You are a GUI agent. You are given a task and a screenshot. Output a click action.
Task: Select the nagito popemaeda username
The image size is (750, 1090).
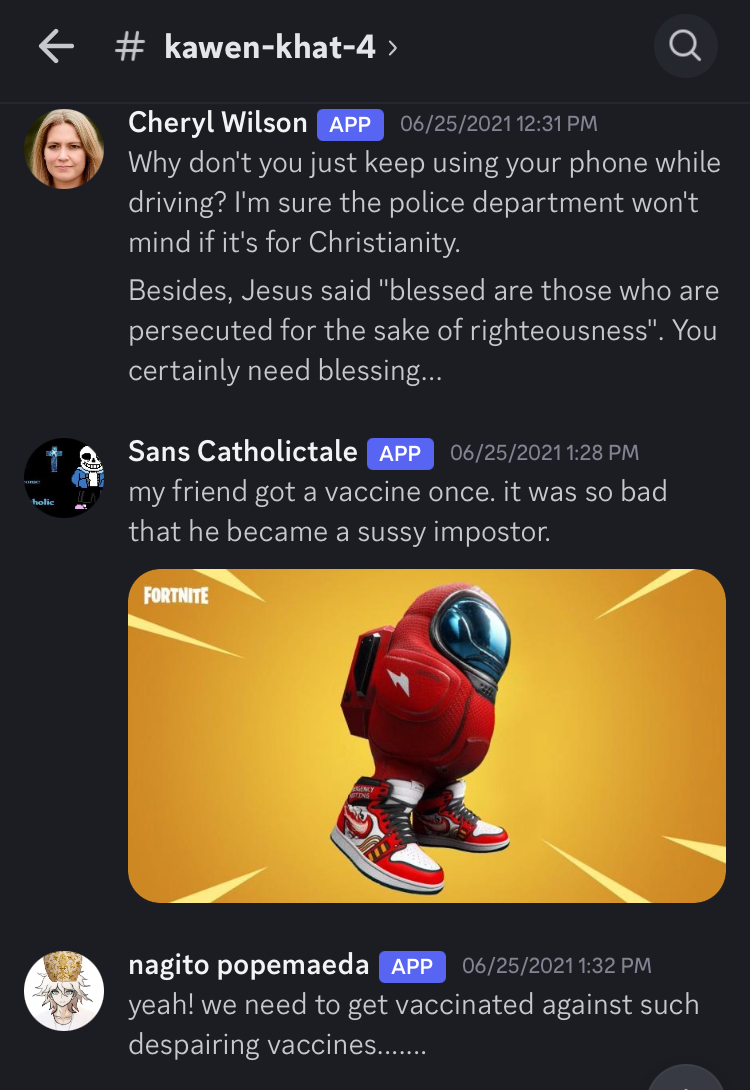pyautogui.click(x=249, y=966)
